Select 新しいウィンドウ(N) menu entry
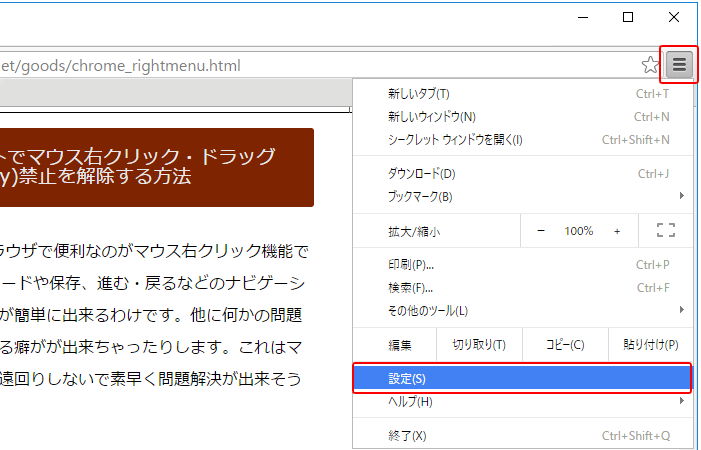Screen dimensions: 701x450 coord(523,117)
